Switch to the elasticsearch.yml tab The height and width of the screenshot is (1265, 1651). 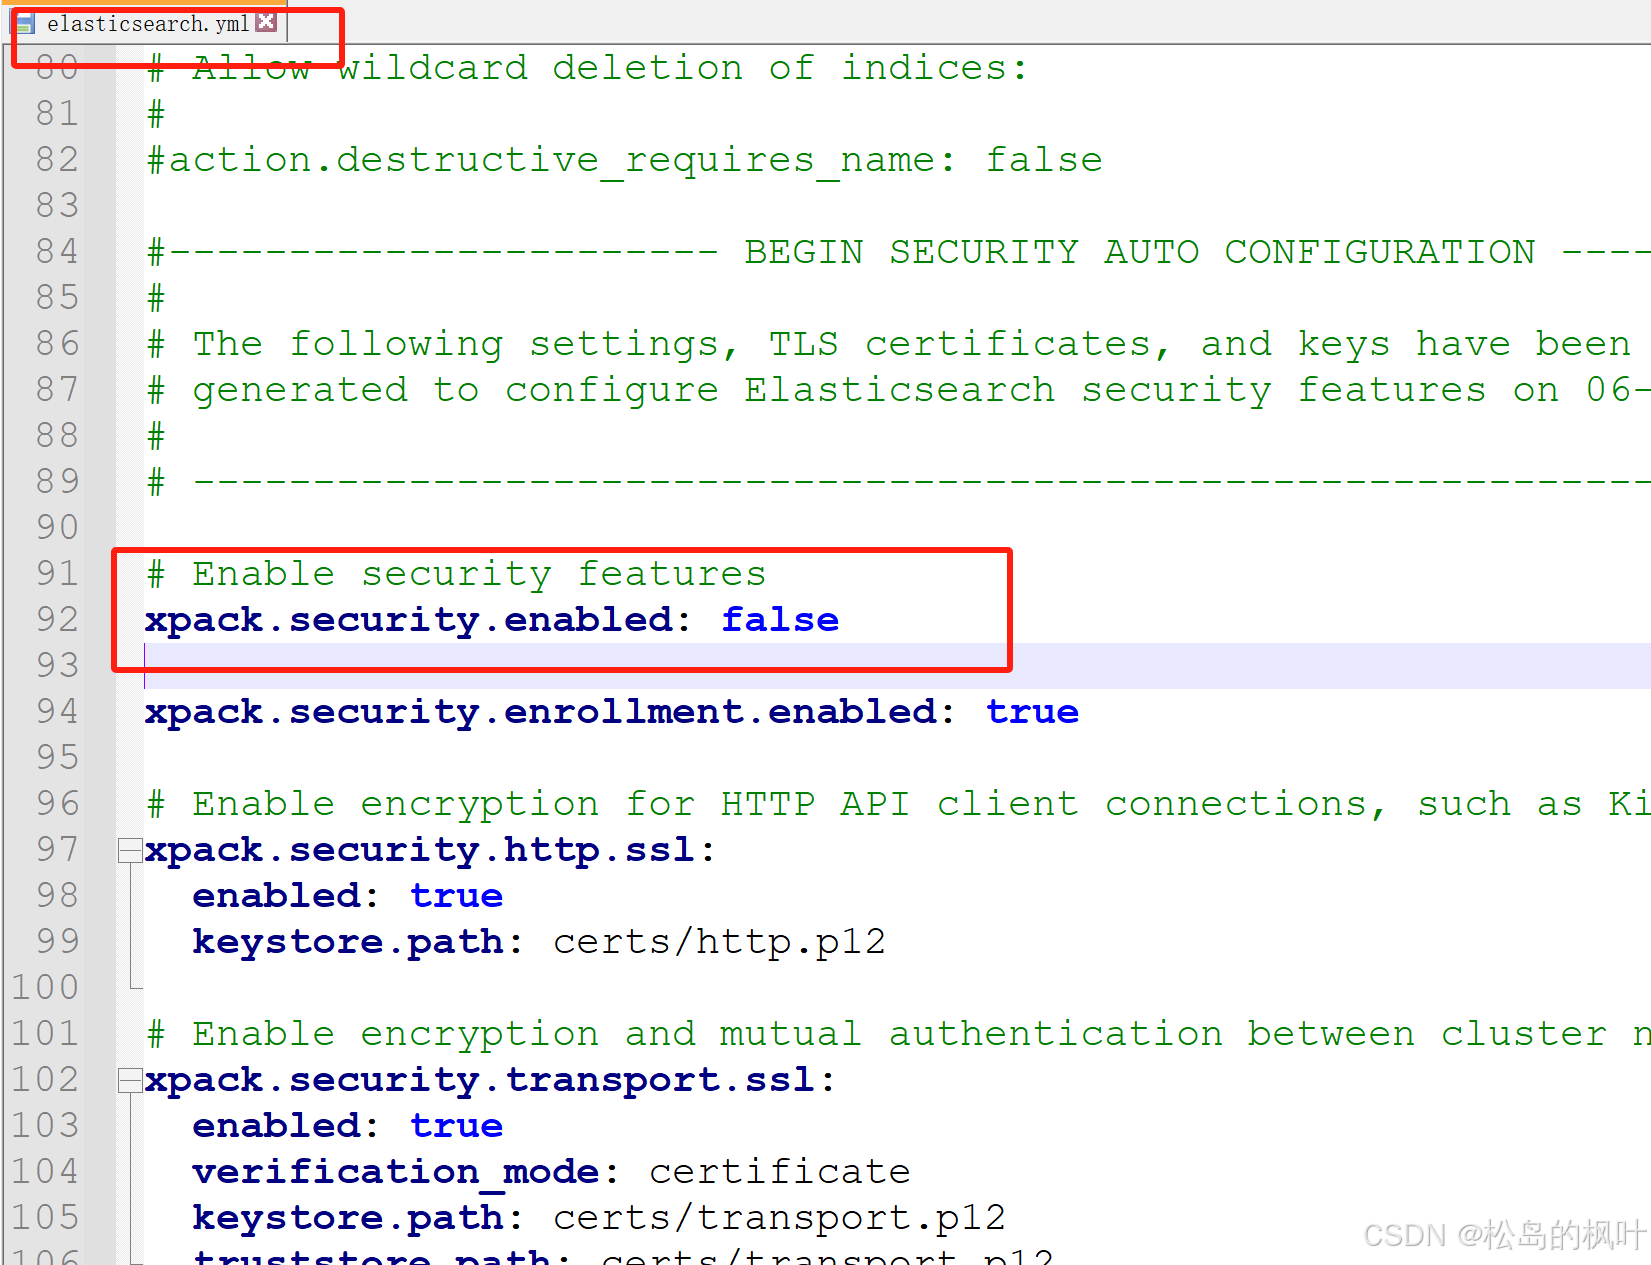pos(148,22)
